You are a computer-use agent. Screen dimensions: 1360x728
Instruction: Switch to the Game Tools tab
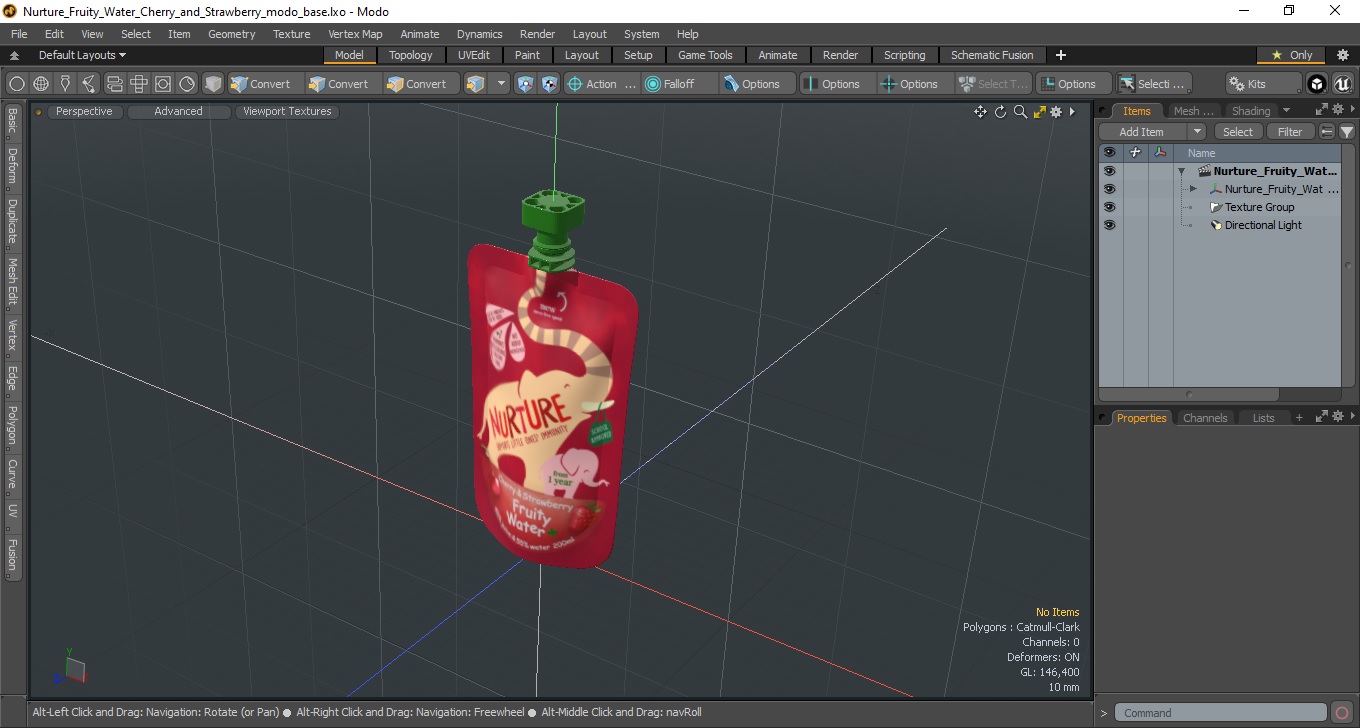click(x=705, y=55)
